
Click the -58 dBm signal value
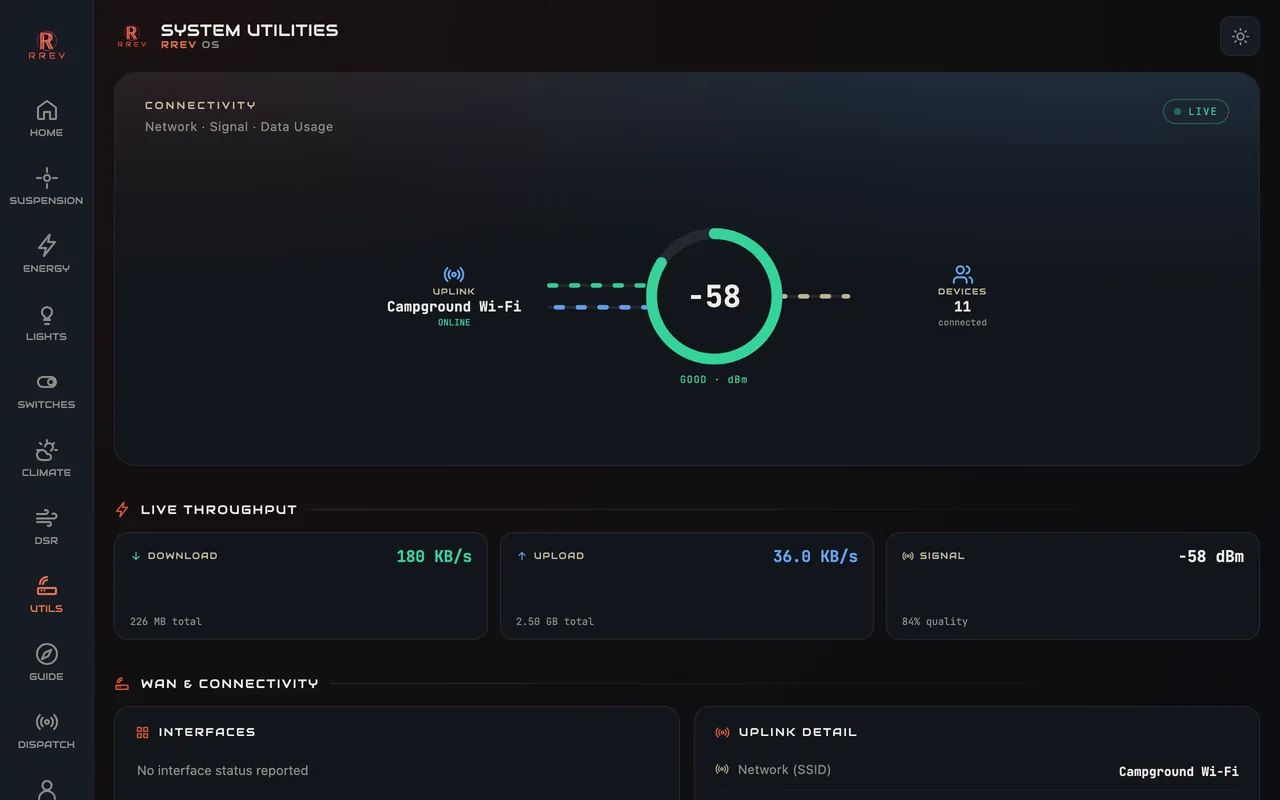point(1211,556)
